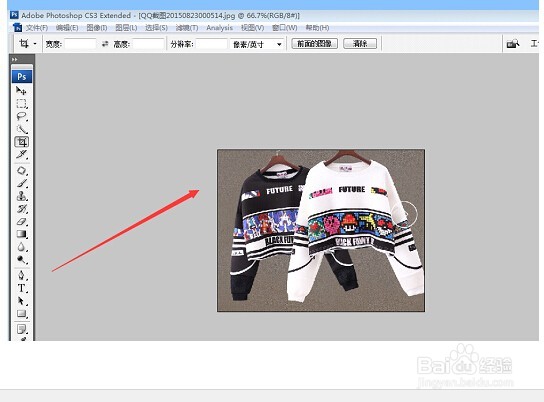This screenshot has width=544, height=402.
Task: Open the 图层(L) menu
Action: click(x=126, y=28)
